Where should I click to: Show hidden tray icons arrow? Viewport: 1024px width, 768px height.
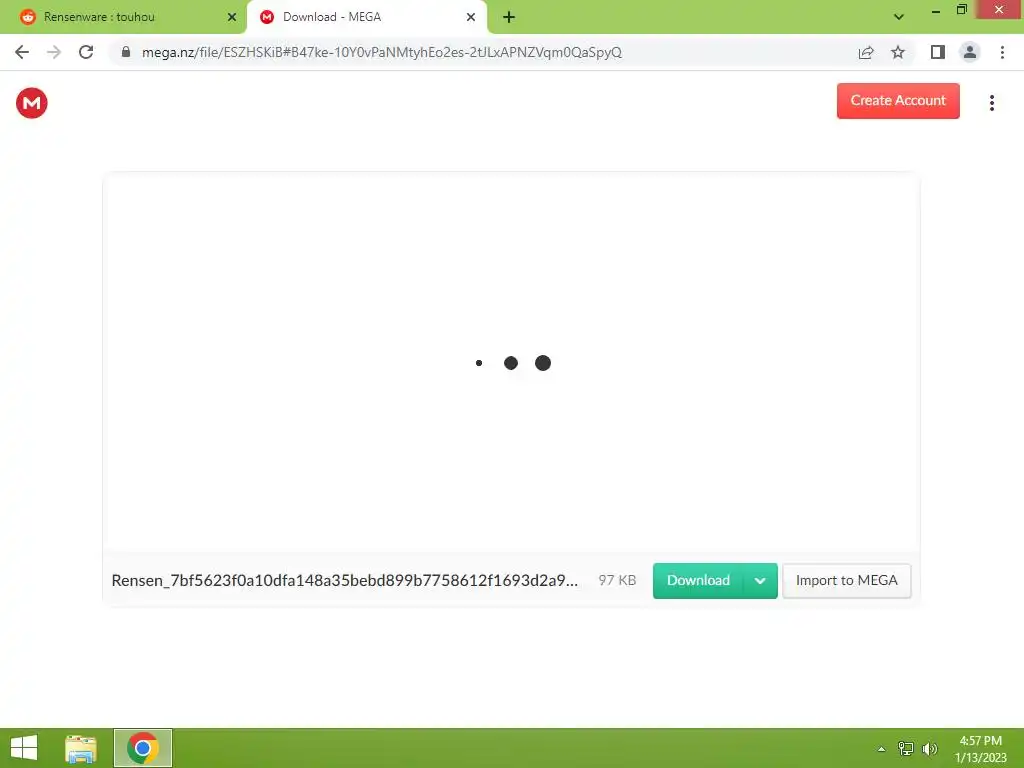[x=881, y=749]
